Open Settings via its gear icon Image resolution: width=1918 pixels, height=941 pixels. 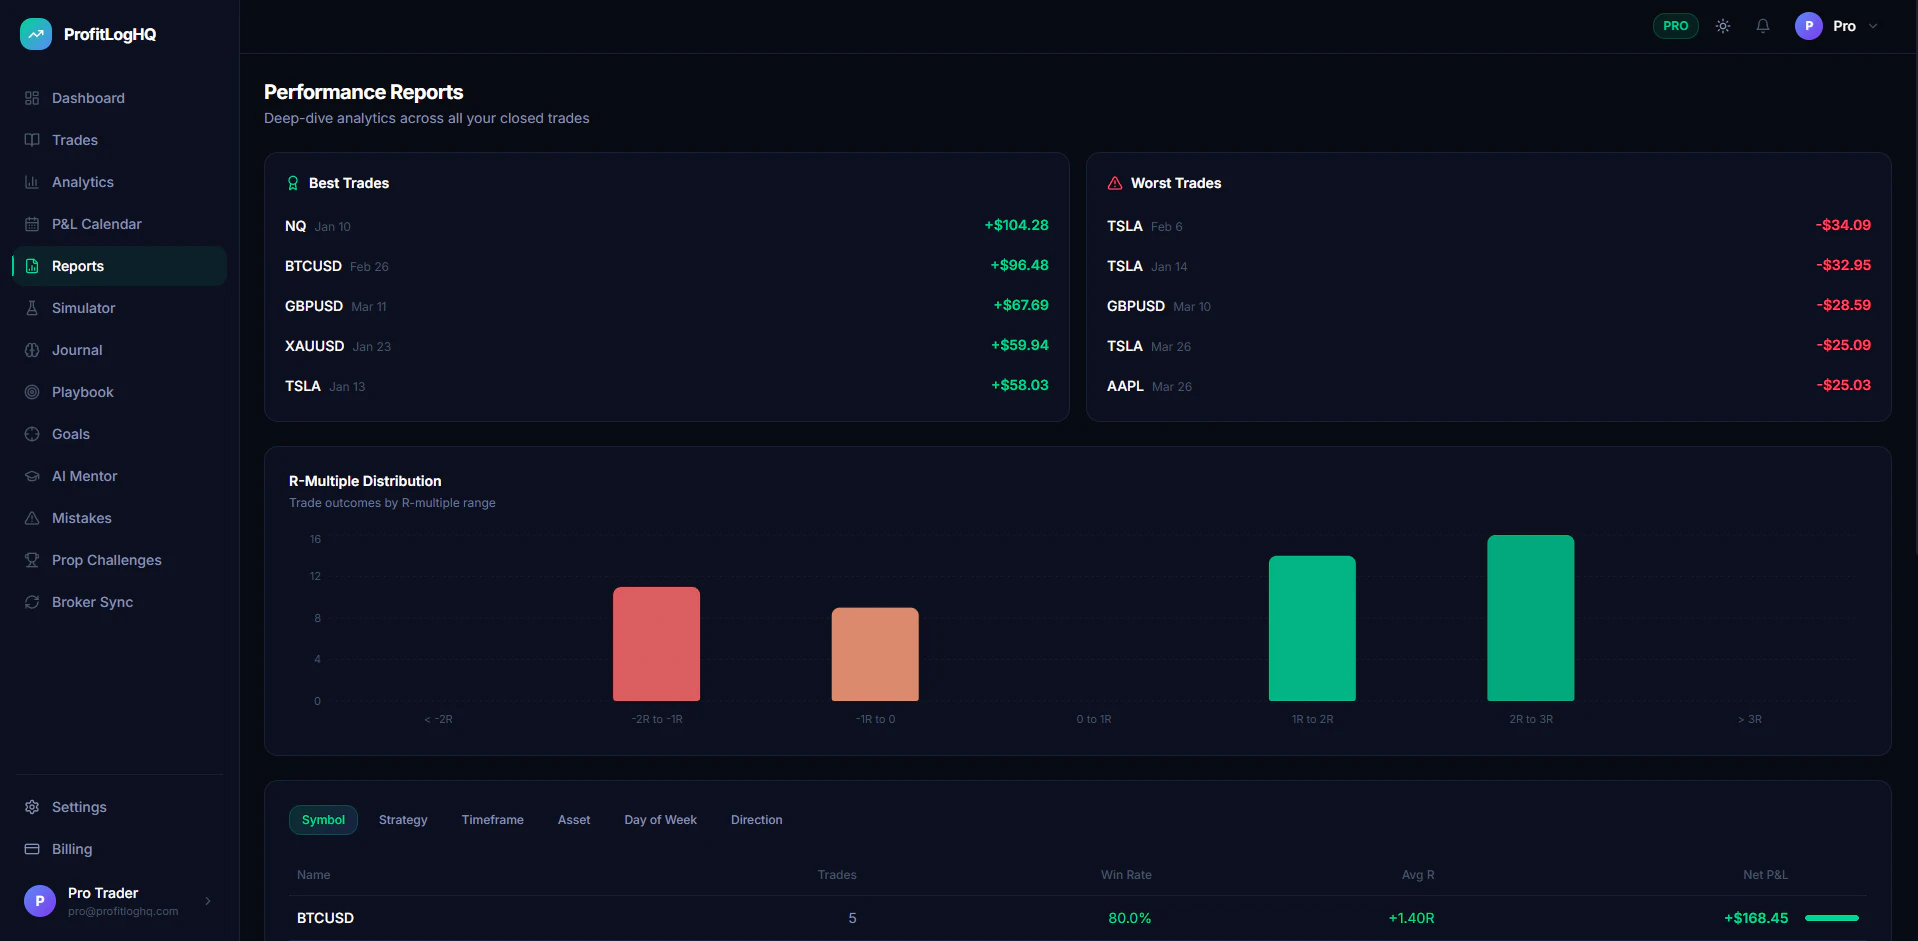[x=32, y=807]
